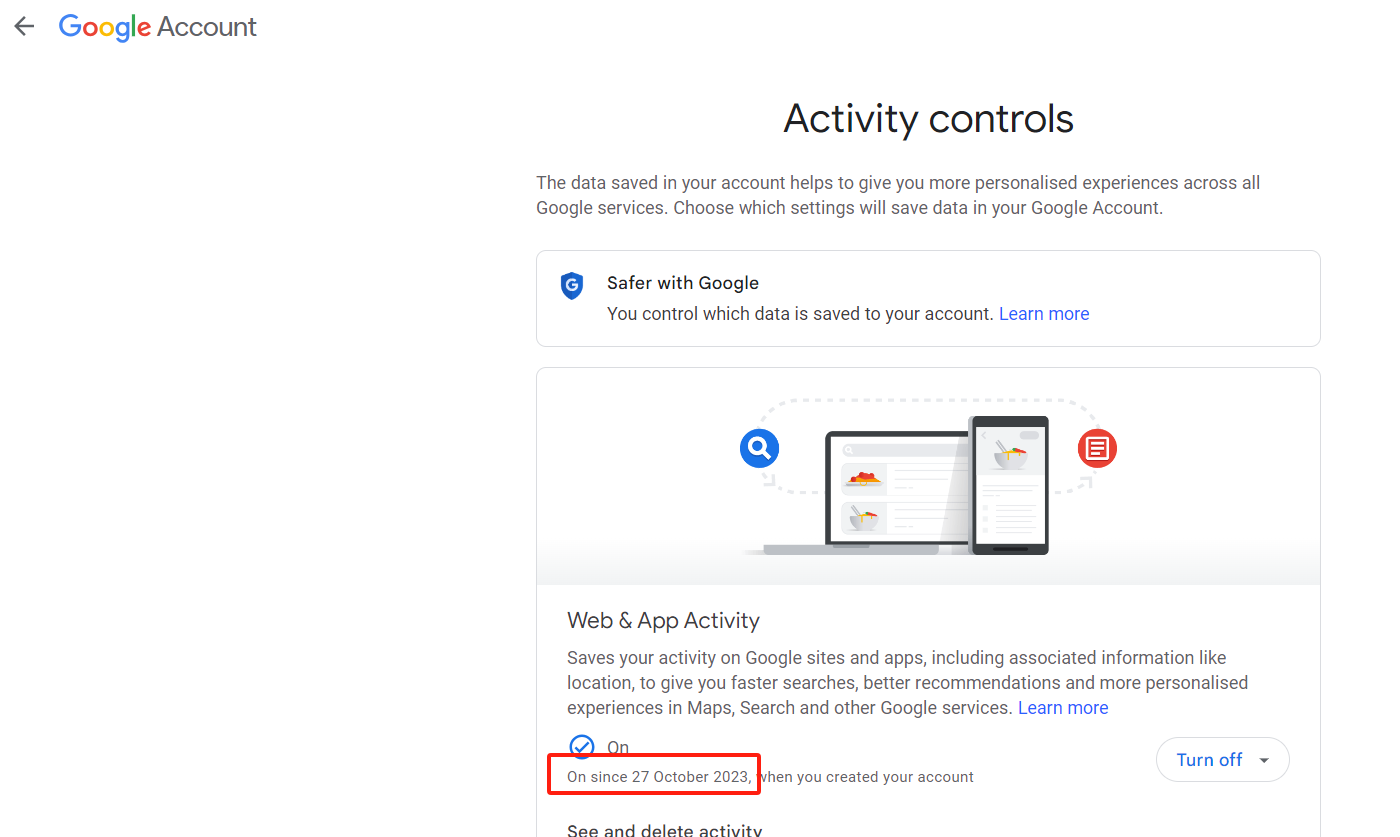The height and width of the screenshot is (837, 1400).
Task: Open See and delete activity section
Action: pos(664,829)
